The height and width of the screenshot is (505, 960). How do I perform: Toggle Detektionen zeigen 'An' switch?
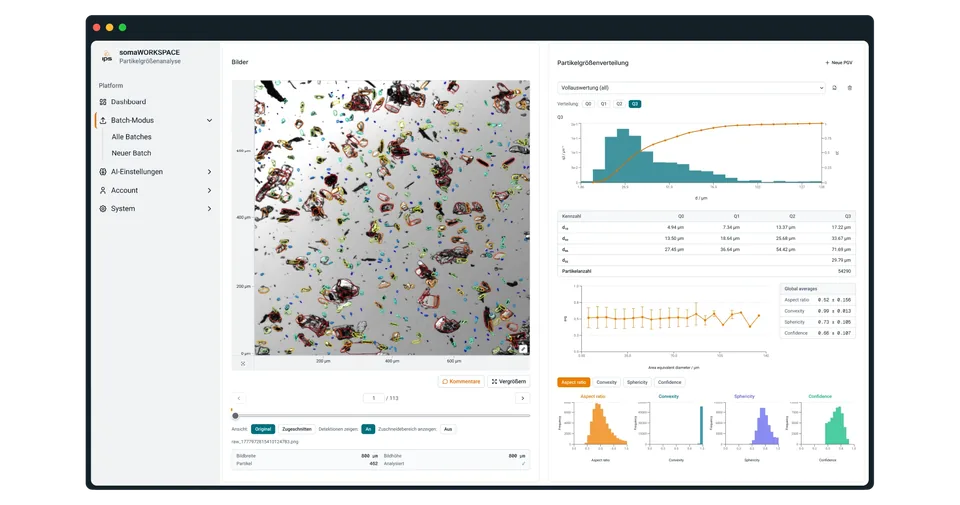(x=368, y=429)
